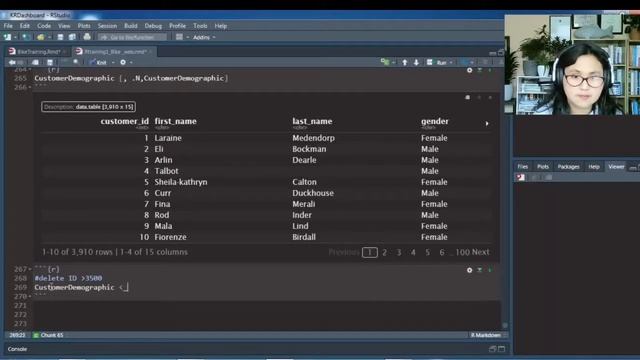Open find and replace magnifier

tap(76, 62)
